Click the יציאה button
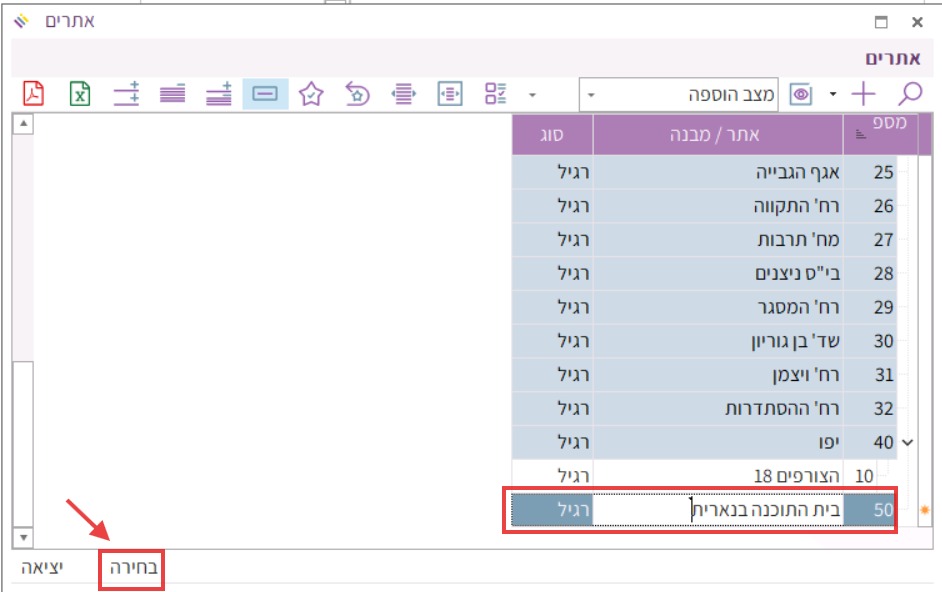The image size is (942, 592). pyautogui.click(x=42, y=568)
